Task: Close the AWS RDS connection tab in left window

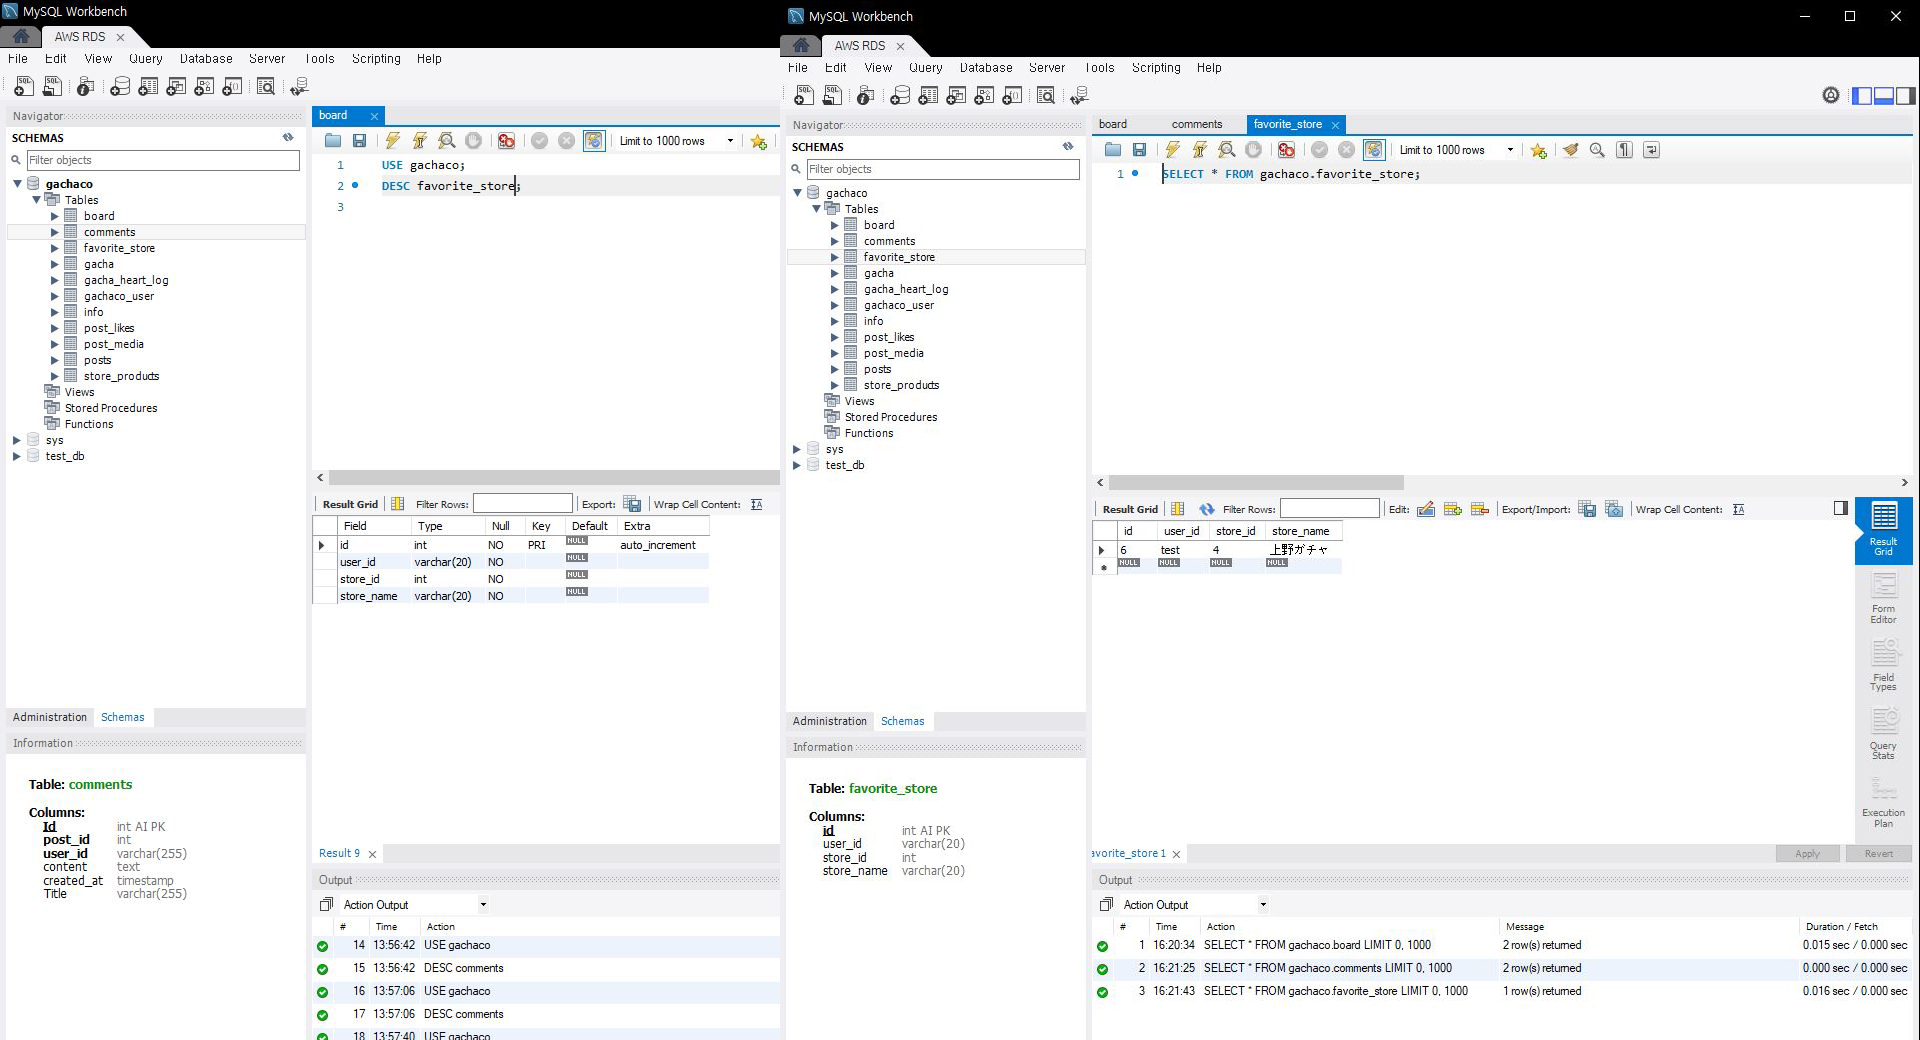Action: click(121, 37)
